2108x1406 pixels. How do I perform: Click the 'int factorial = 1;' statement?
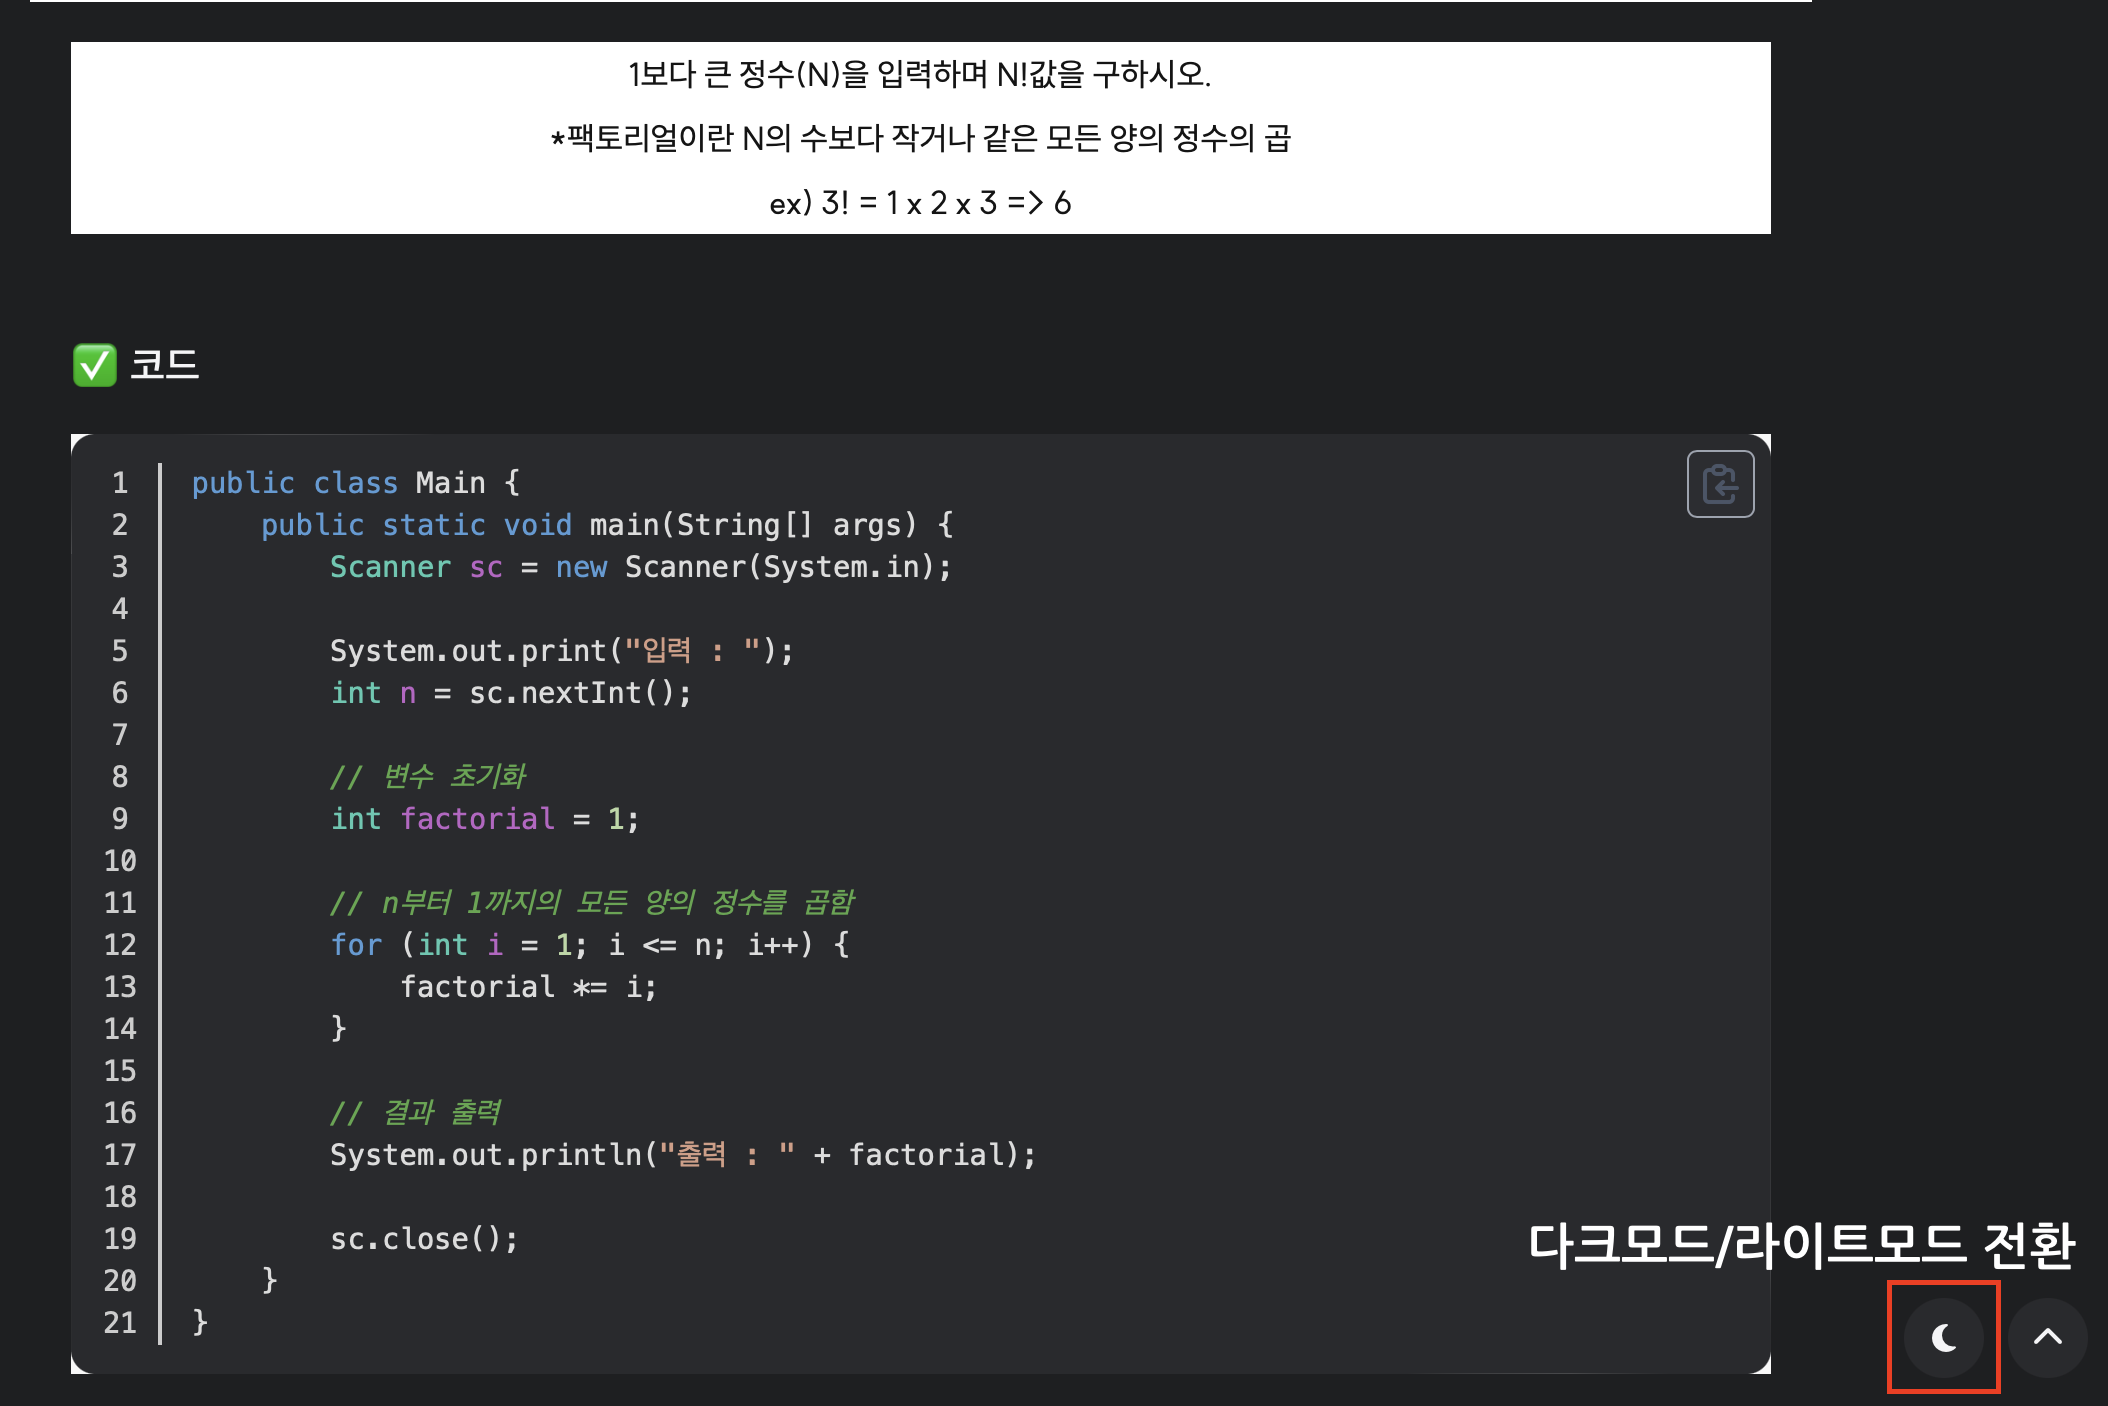484,819
